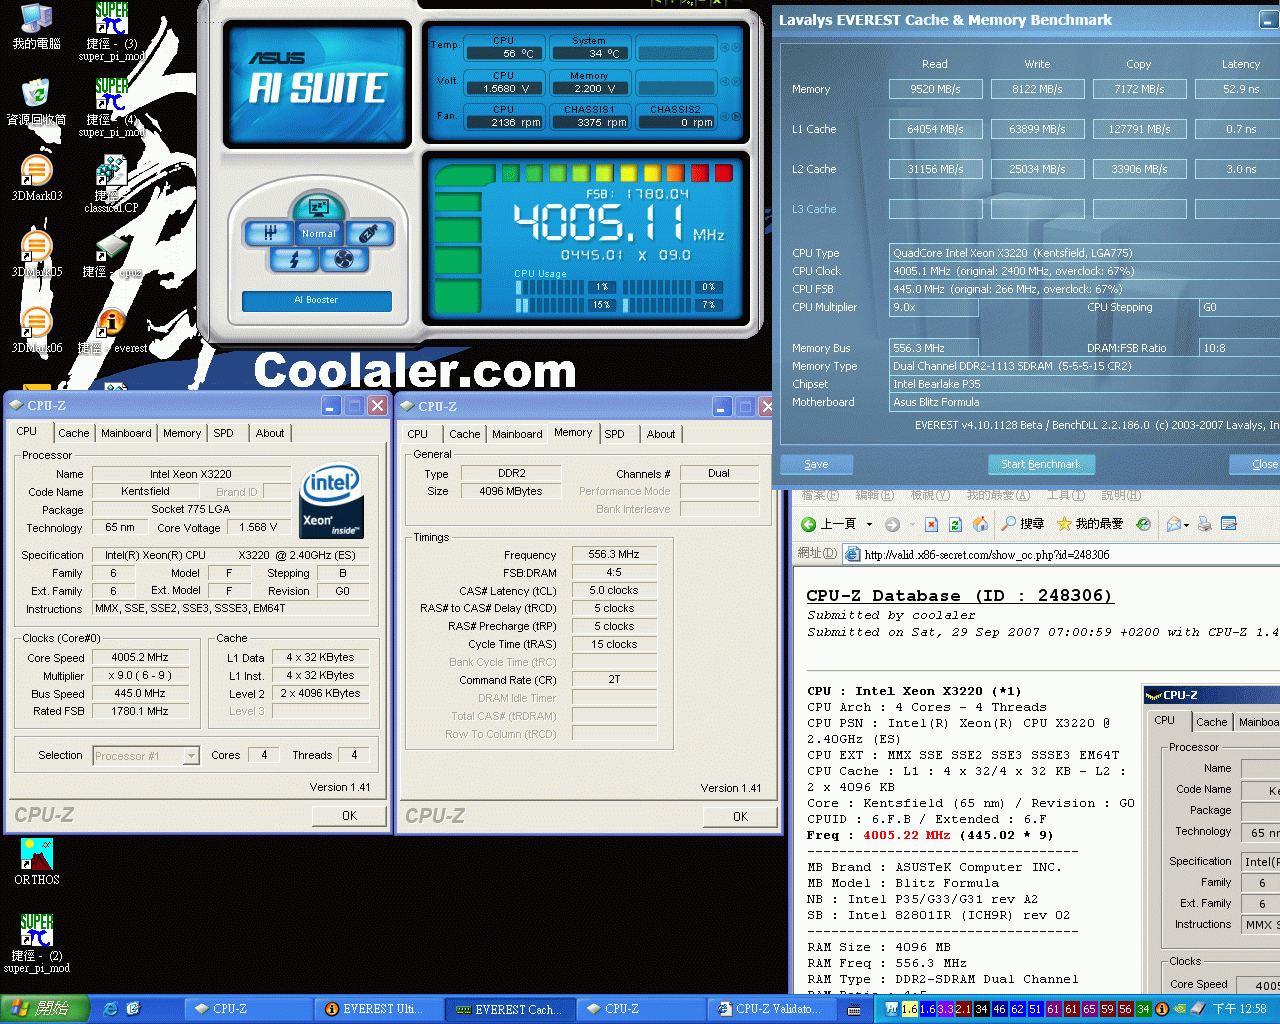Click the gear-shift icon in AI Suite
Image resolution: width=1280 pixels, height=1024 pixels.
coord(269,233)
